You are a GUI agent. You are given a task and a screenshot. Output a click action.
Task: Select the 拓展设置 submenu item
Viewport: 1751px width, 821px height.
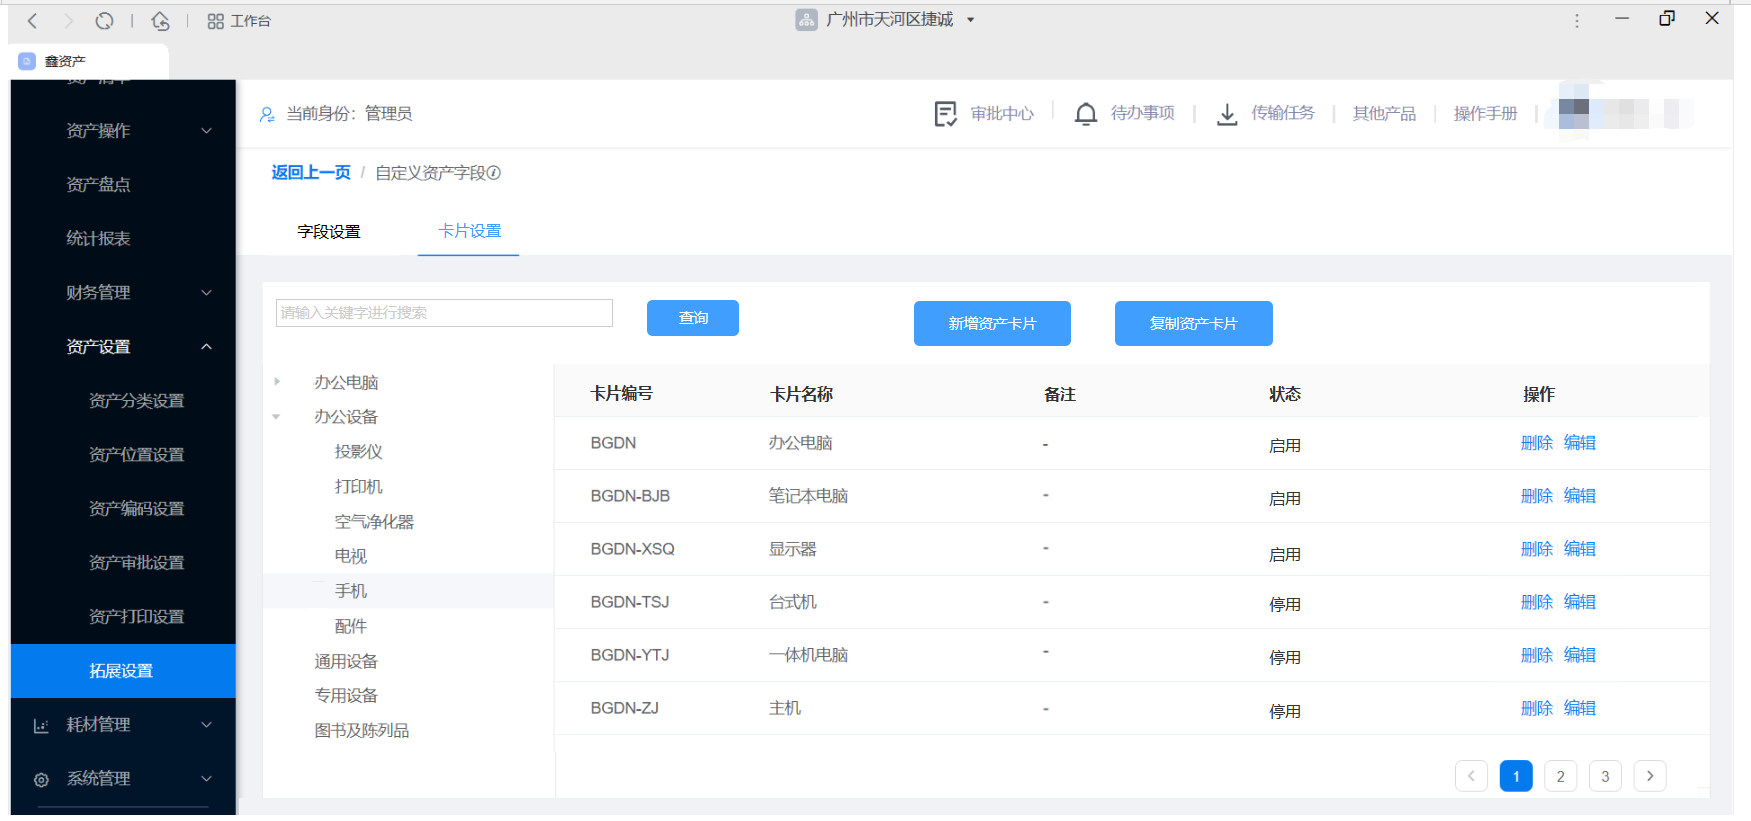[123, 671]
